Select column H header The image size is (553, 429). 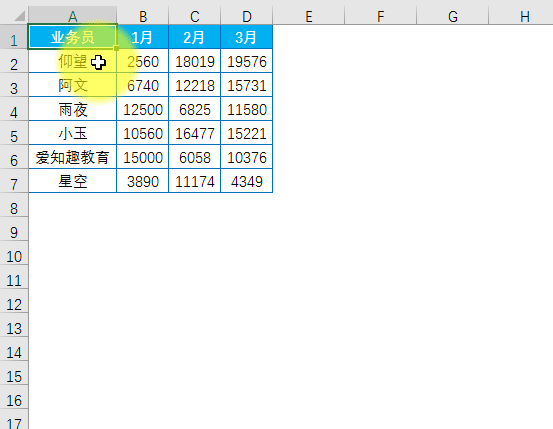tap(524, 16)
